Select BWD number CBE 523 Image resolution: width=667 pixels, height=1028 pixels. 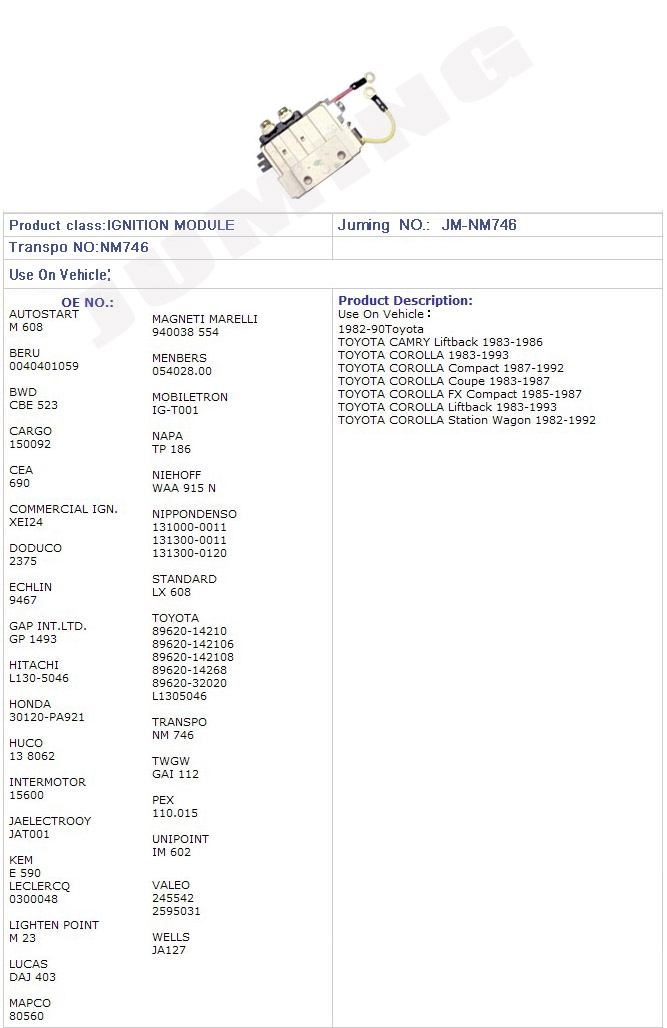[33, 405]
